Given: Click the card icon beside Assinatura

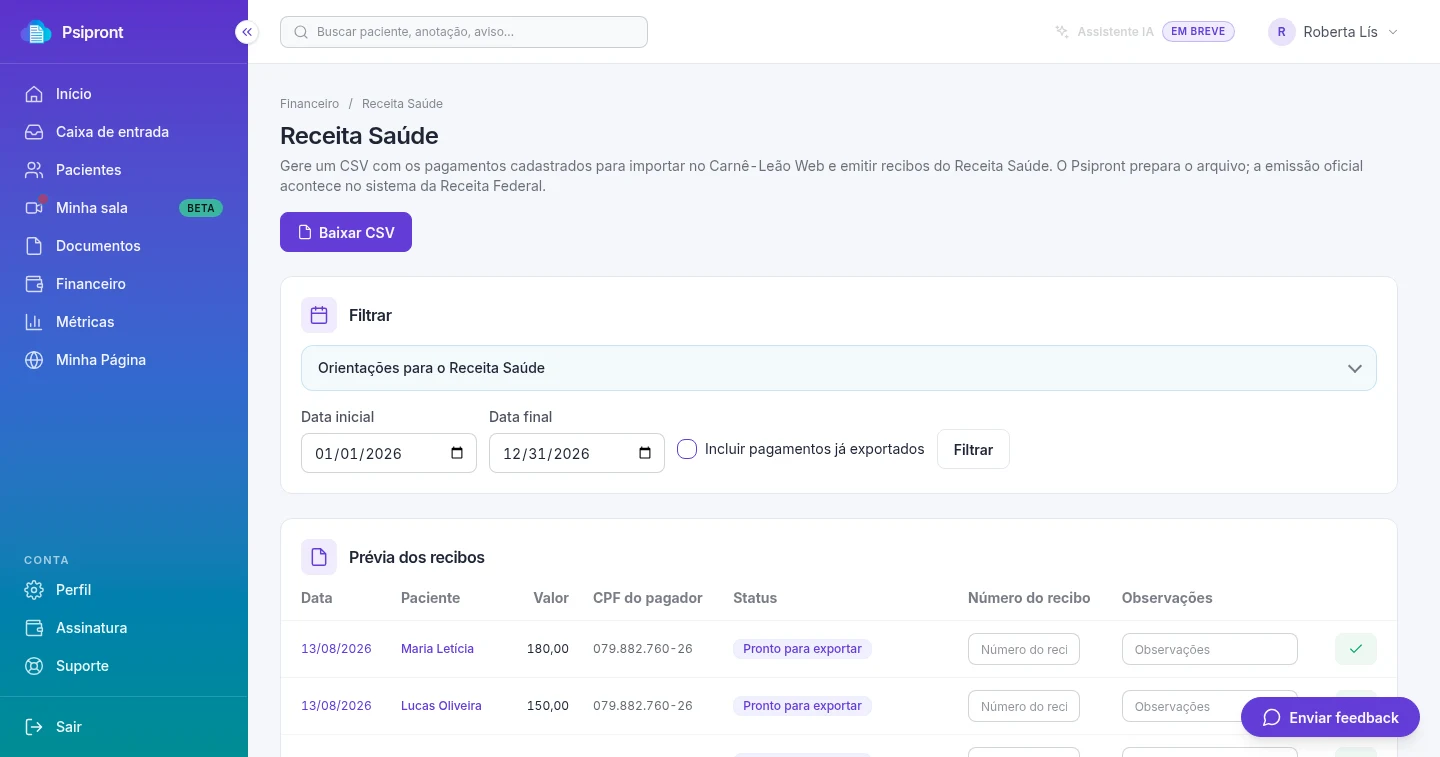Looking at the screenshot, I should [x=34, y=628].
